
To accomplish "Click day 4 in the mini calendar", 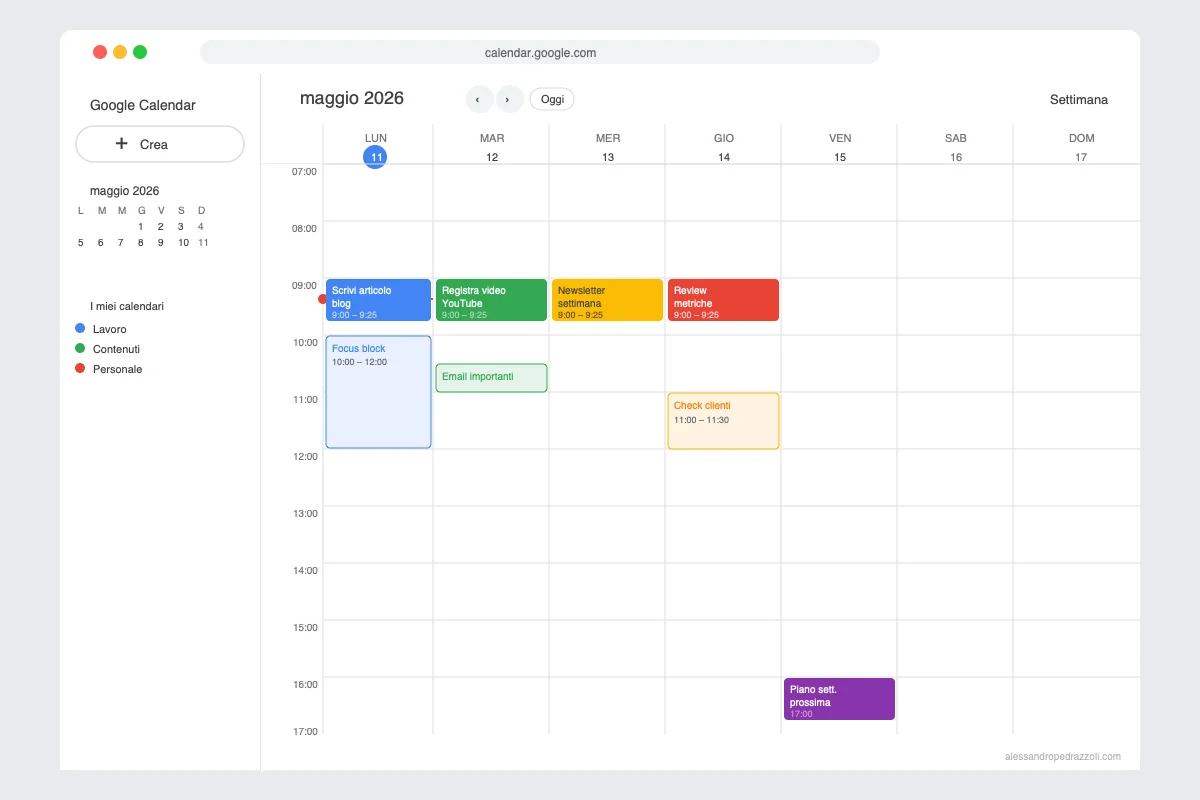I will coord(201,226).
